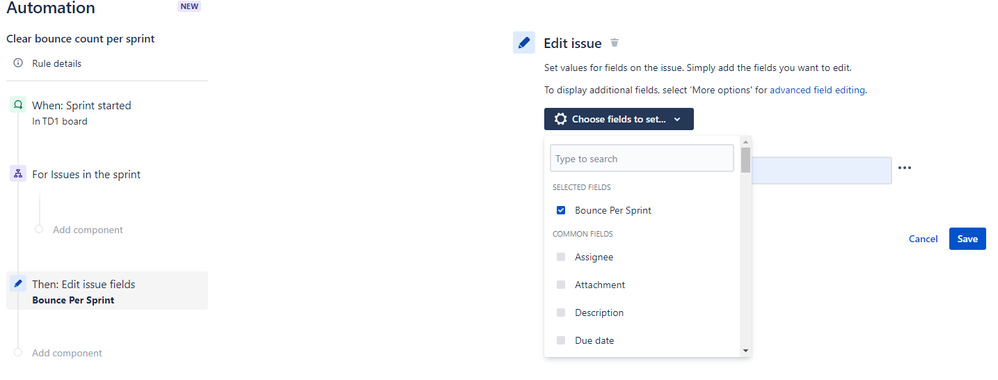This screenshot has height=380, width=998.
Task: Click the large Edit issue pencil icon
Action: point(524,43)
